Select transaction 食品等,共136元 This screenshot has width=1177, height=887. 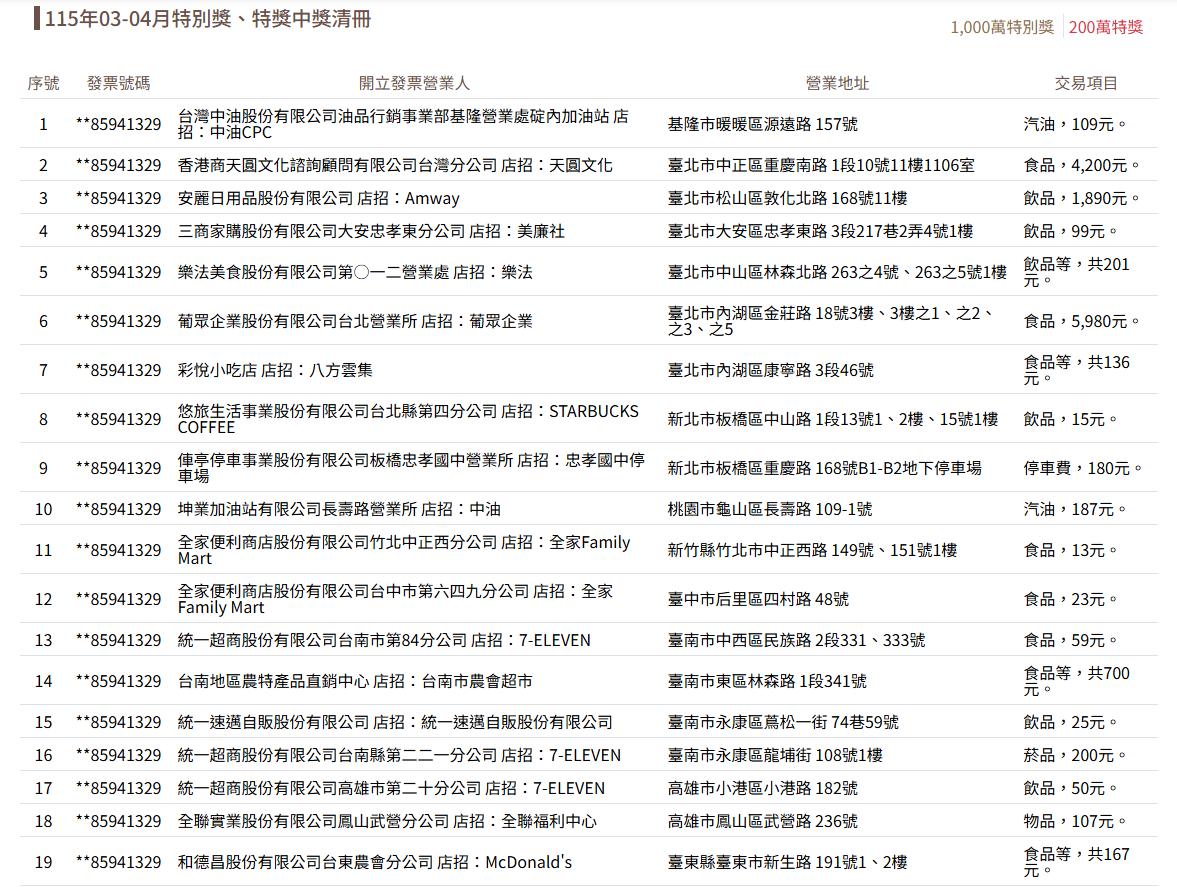(x=1076, y=370)
